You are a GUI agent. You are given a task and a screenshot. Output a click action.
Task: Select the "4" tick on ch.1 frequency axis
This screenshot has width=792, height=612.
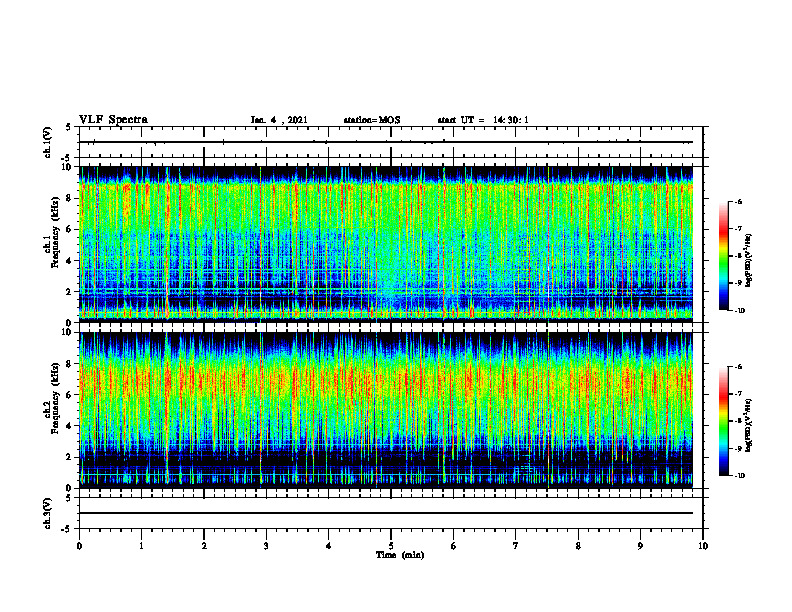click(70, 261)
